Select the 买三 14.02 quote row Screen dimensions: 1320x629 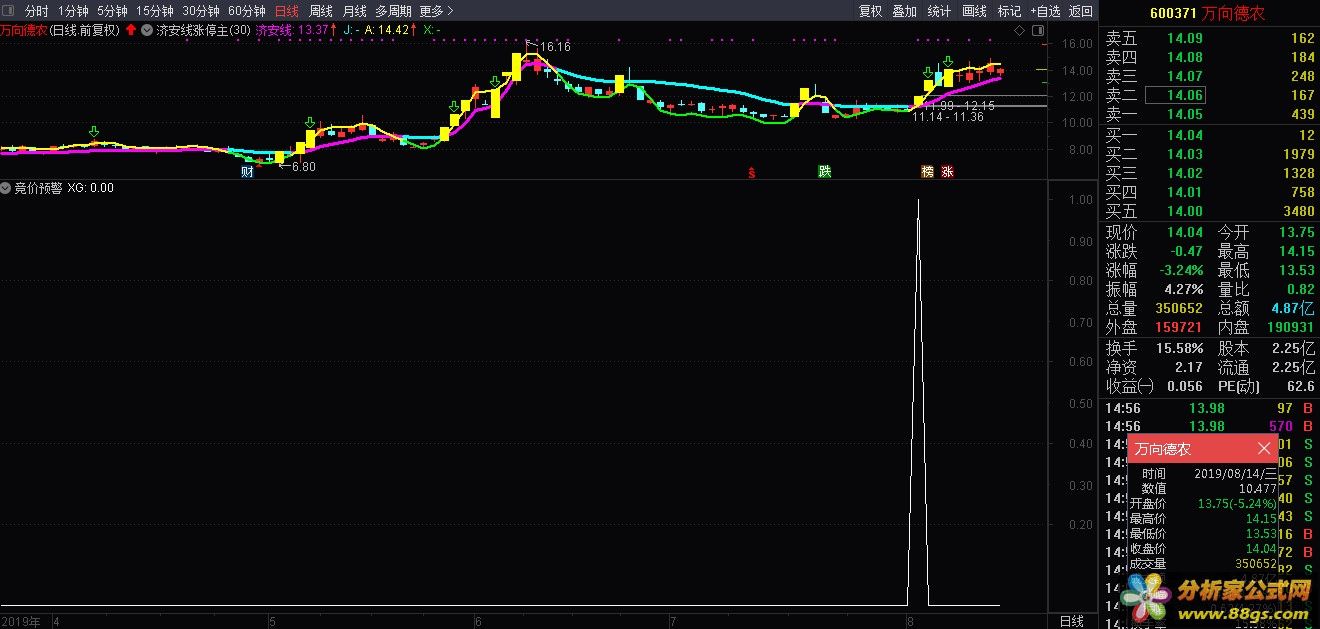point(1209,173)
